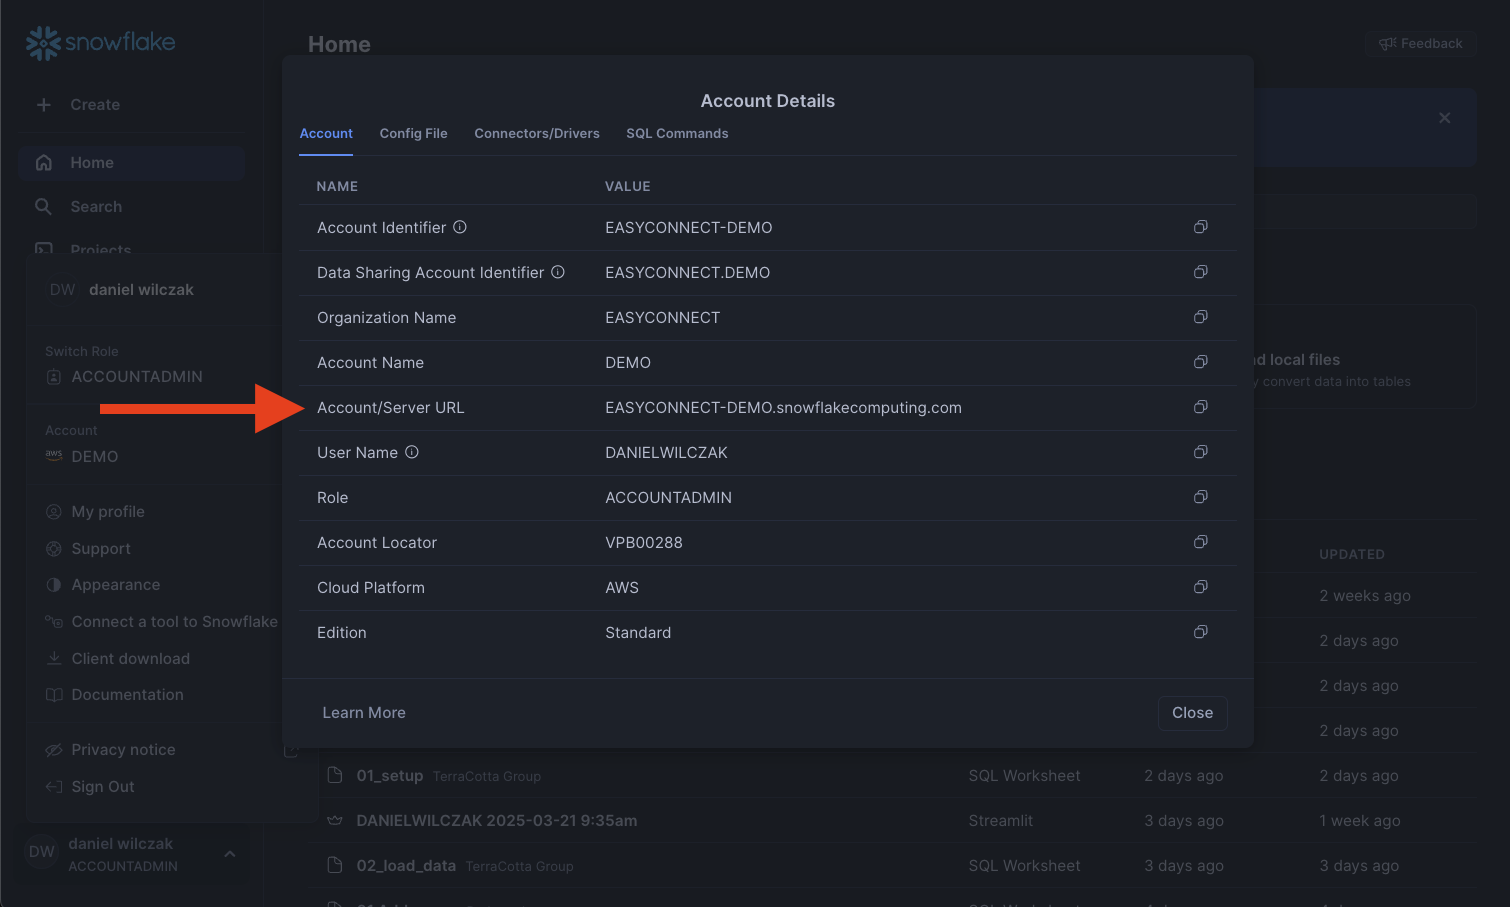
Task: Copy the Account/Server URL value
Action: (x=1200, y=407)
